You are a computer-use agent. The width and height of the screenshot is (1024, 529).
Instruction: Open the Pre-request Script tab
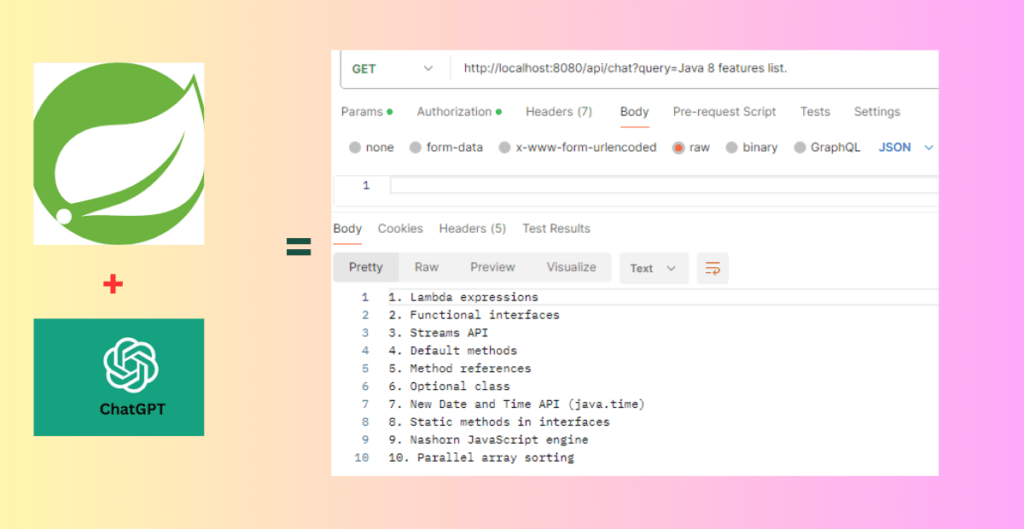click(724, 112)
